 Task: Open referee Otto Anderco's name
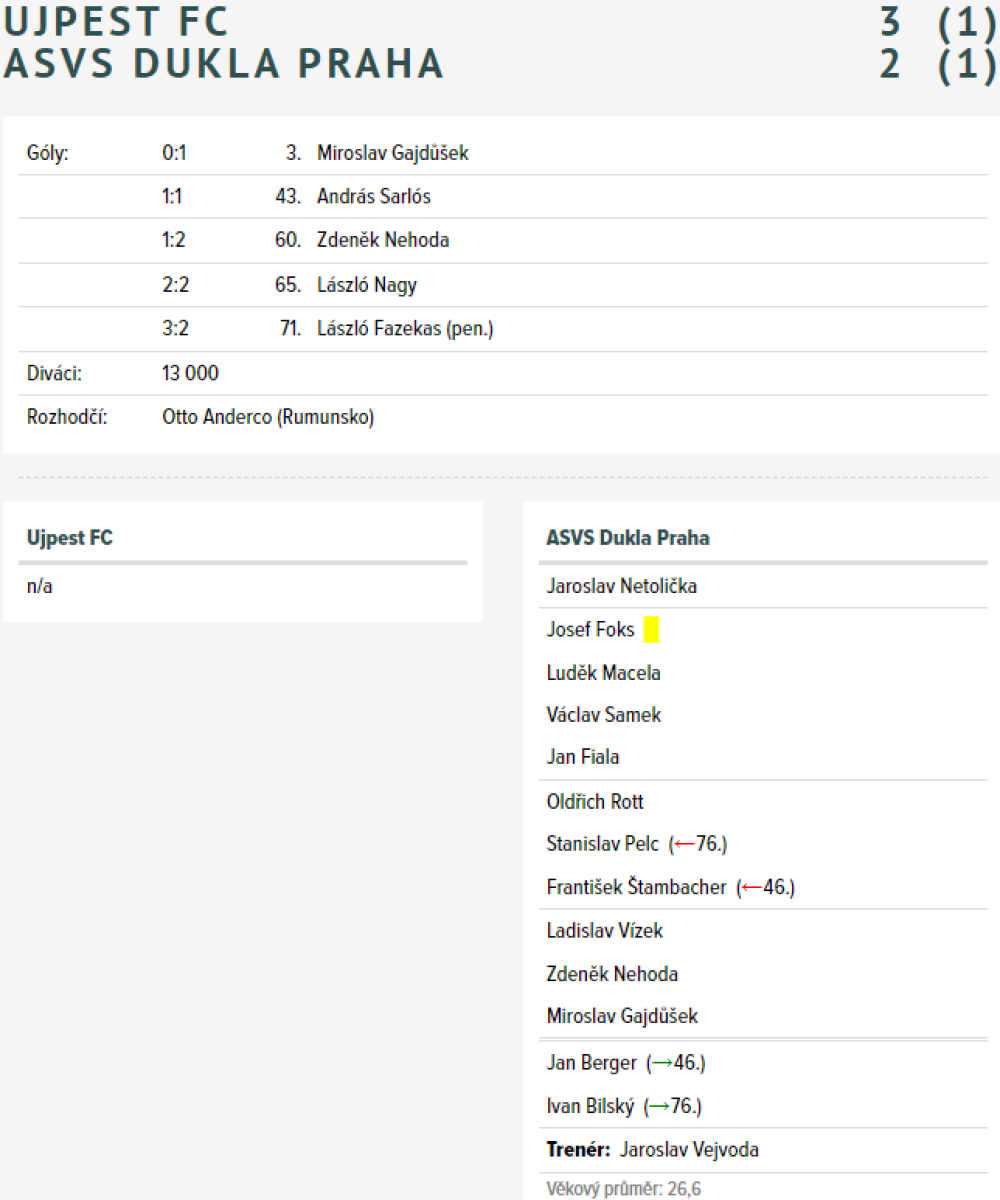click(267, 417)
